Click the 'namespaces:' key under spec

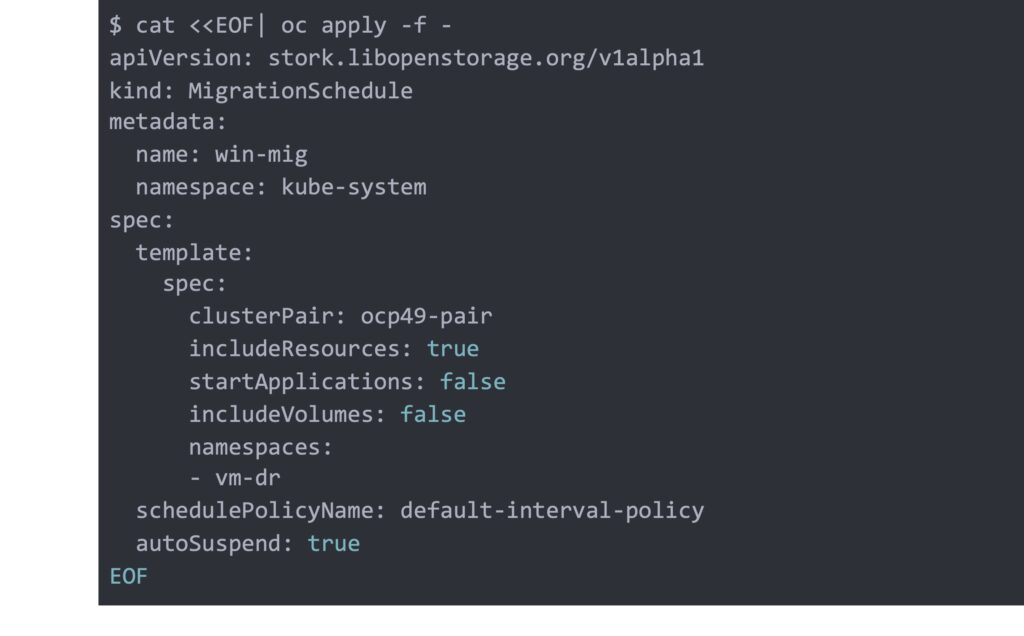(x=260, y=446)
